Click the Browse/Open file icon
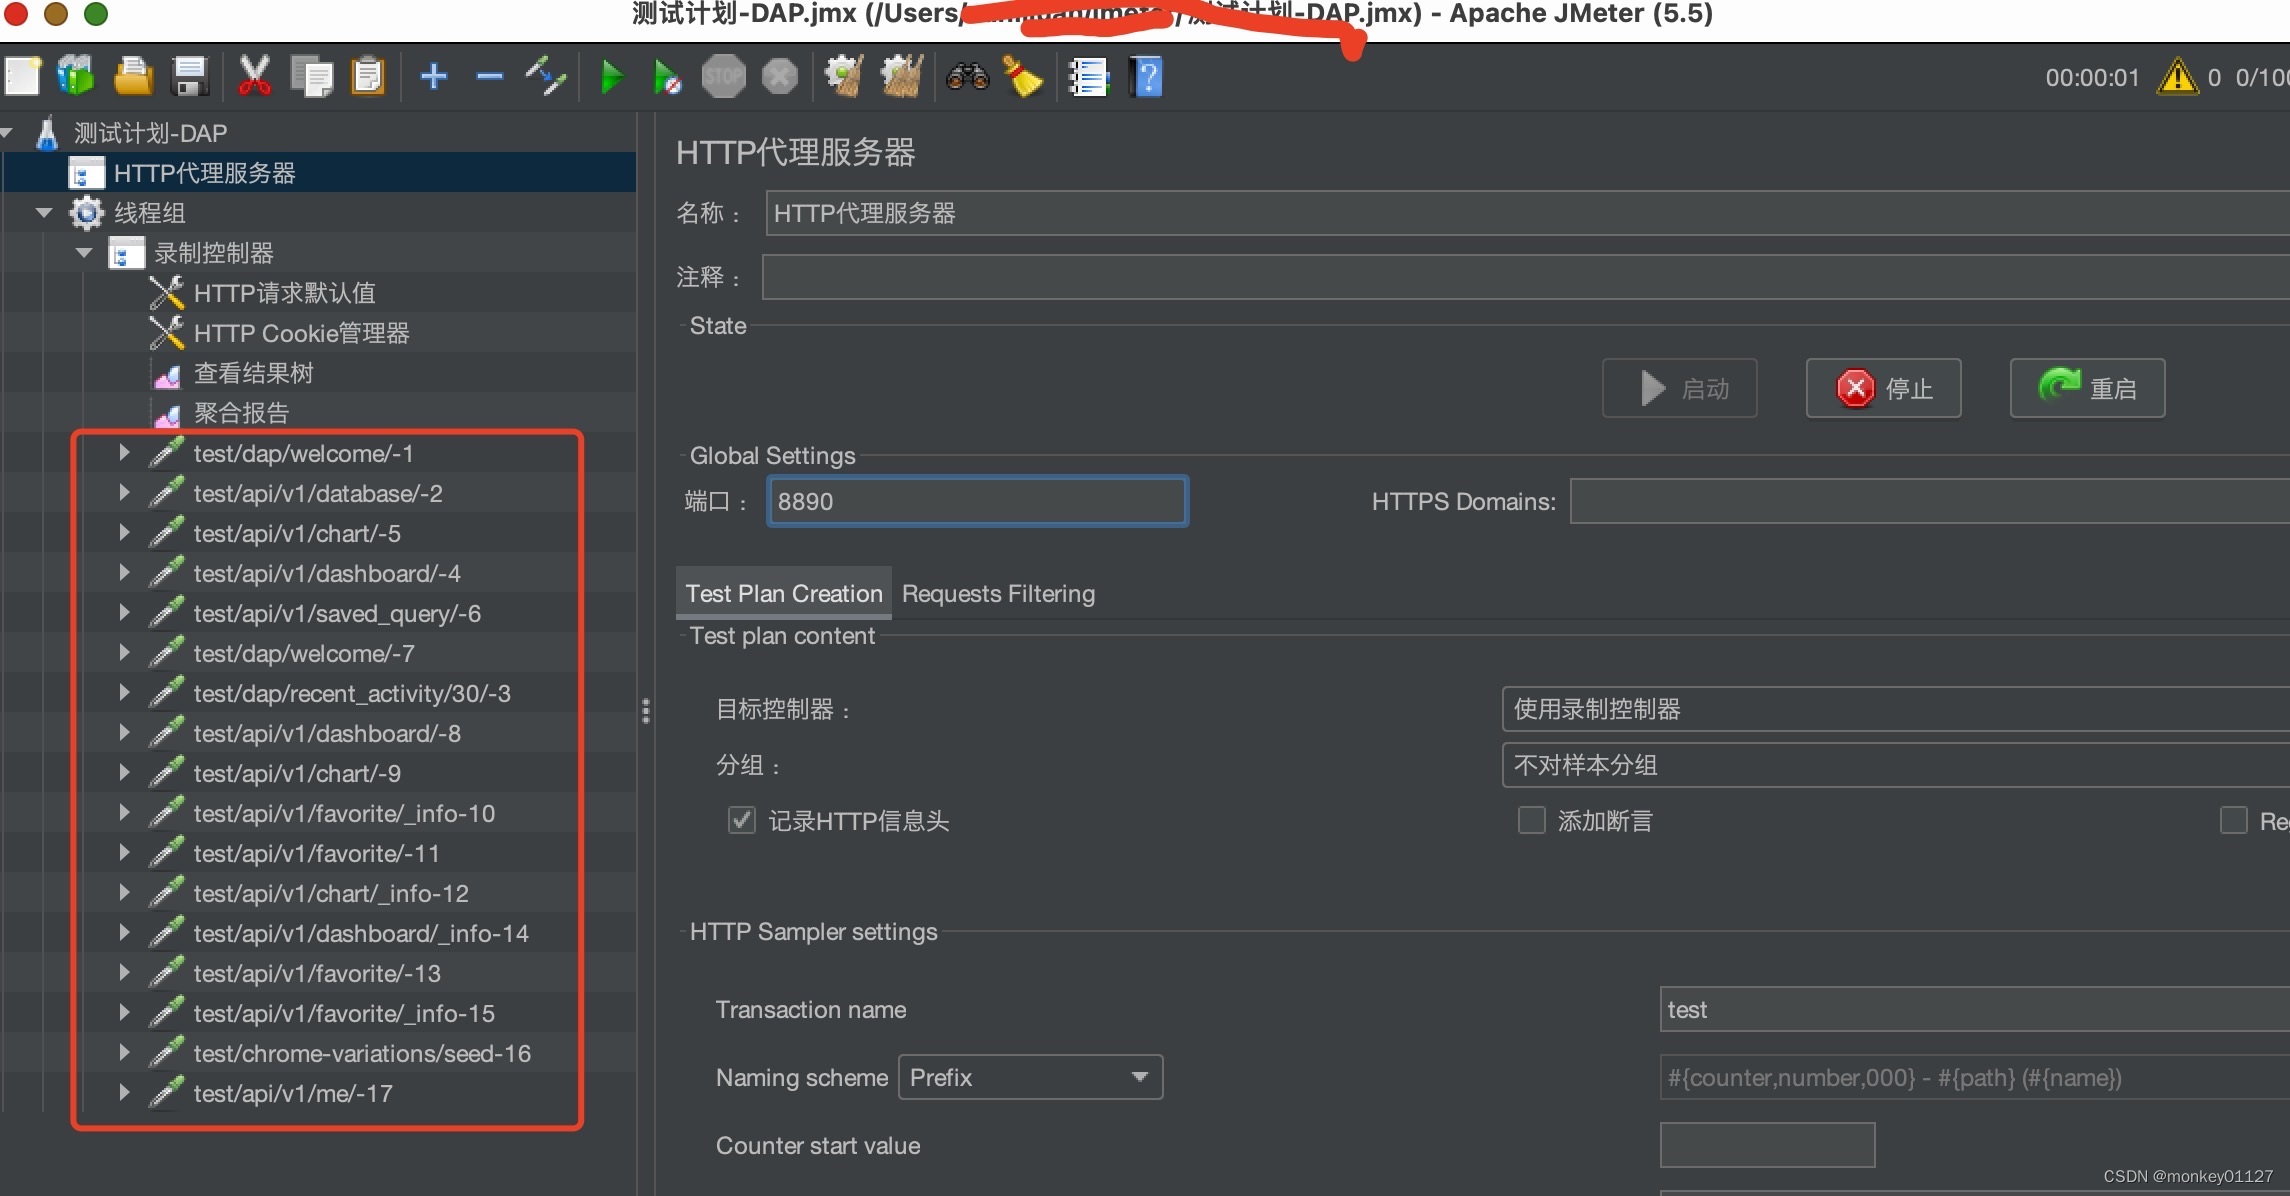The width and height of the screenshot is (2290, 1196). tap(132, 77)
